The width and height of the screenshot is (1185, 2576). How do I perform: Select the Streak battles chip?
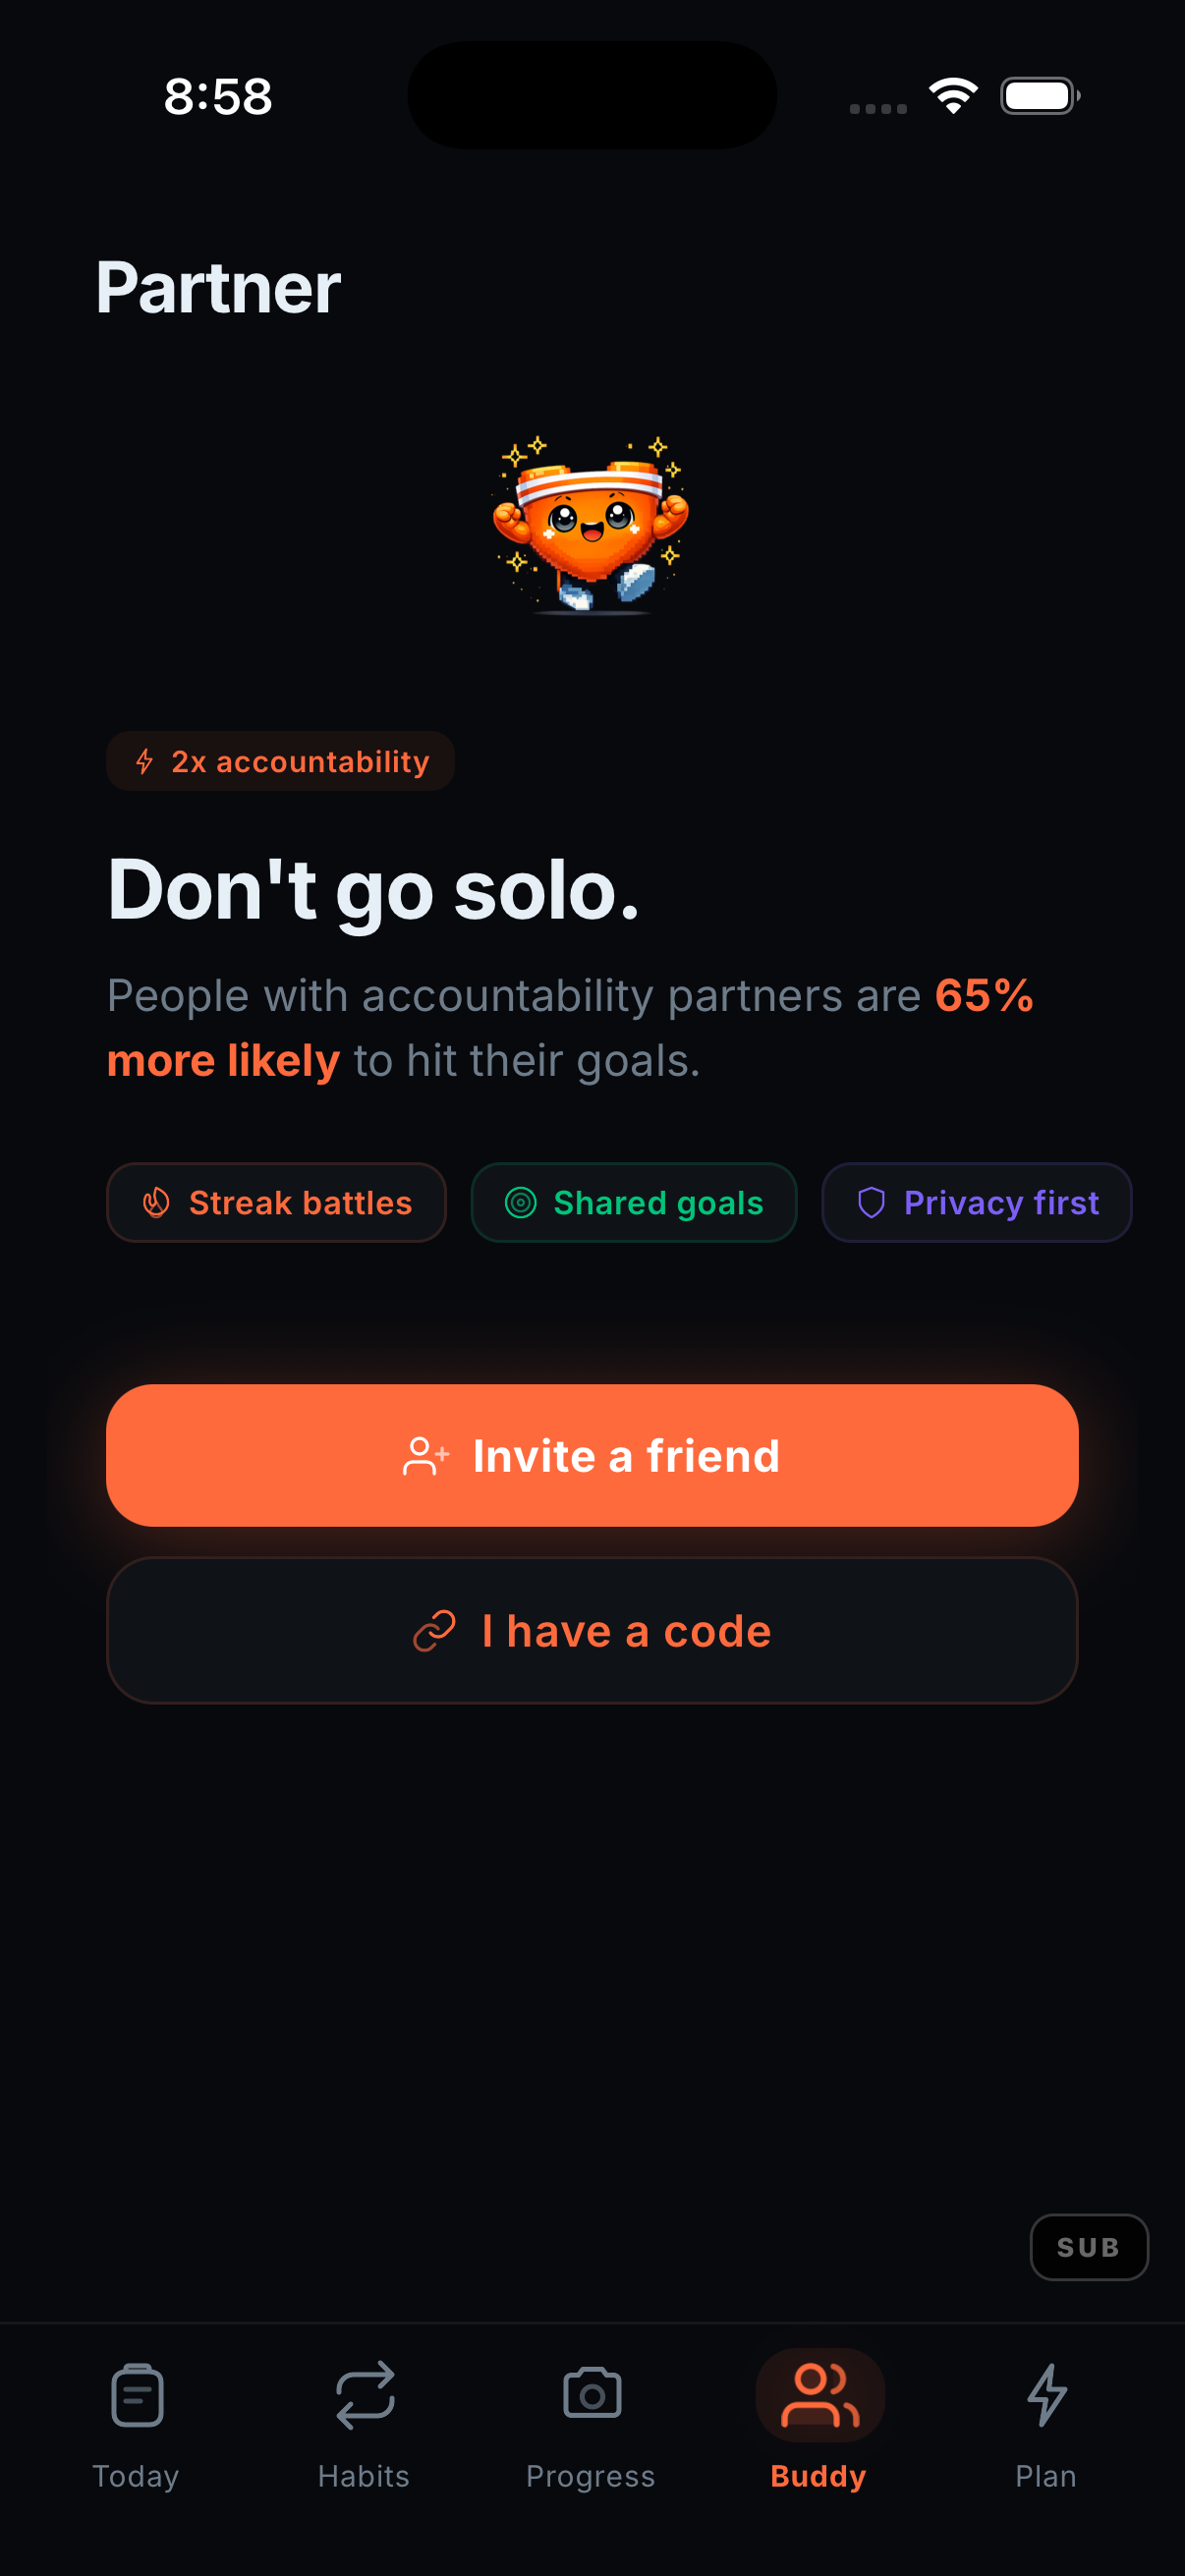click(x=276, y=1203)
